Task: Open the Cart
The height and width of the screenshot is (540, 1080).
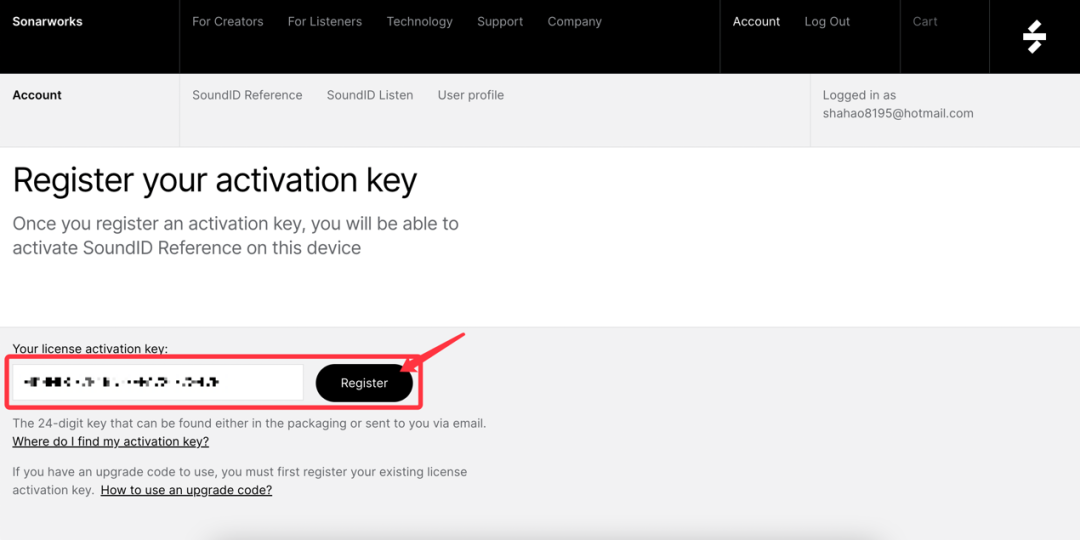Action: point(925,22)
